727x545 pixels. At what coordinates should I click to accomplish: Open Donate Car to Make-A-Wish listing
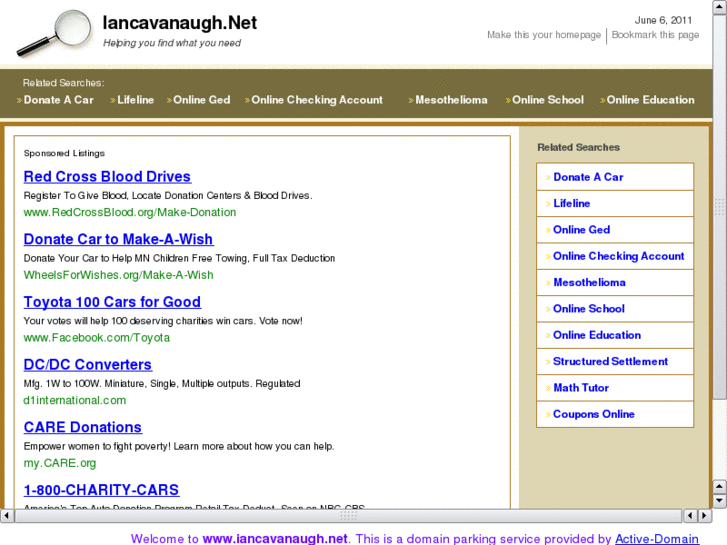(119, 239)
